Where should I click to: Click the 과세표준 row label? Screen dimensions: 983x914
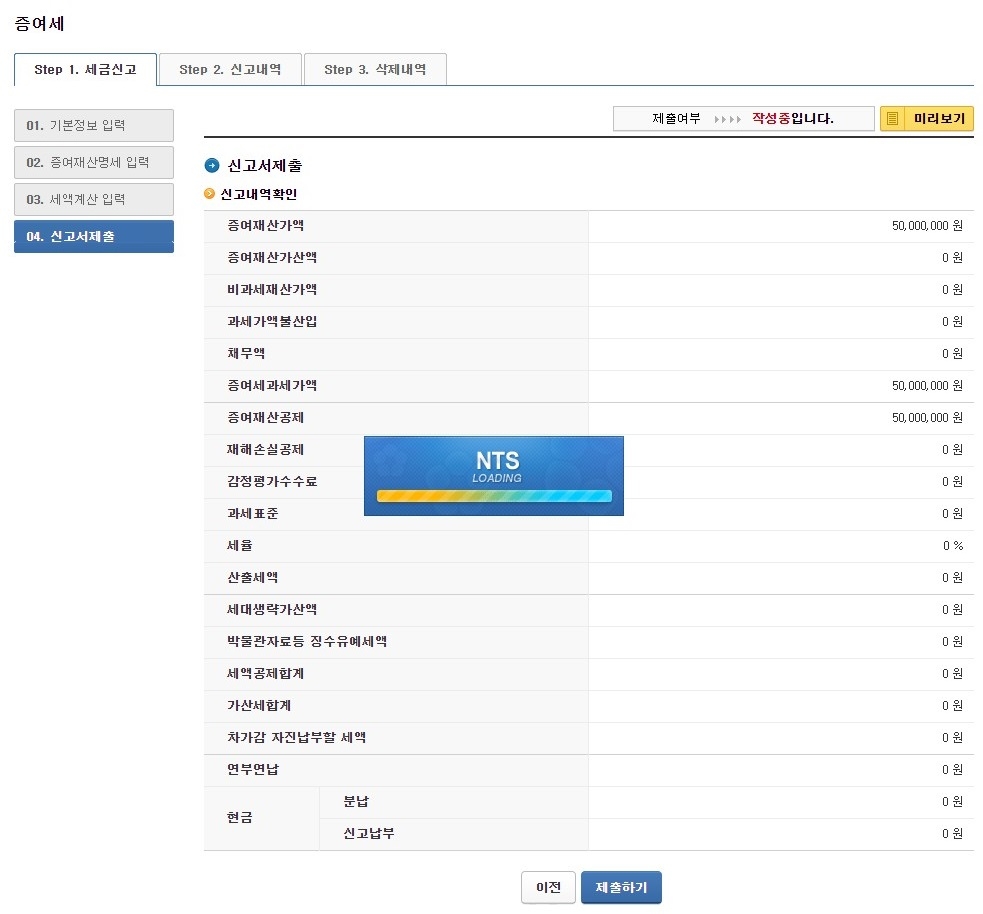pos(252,513)
